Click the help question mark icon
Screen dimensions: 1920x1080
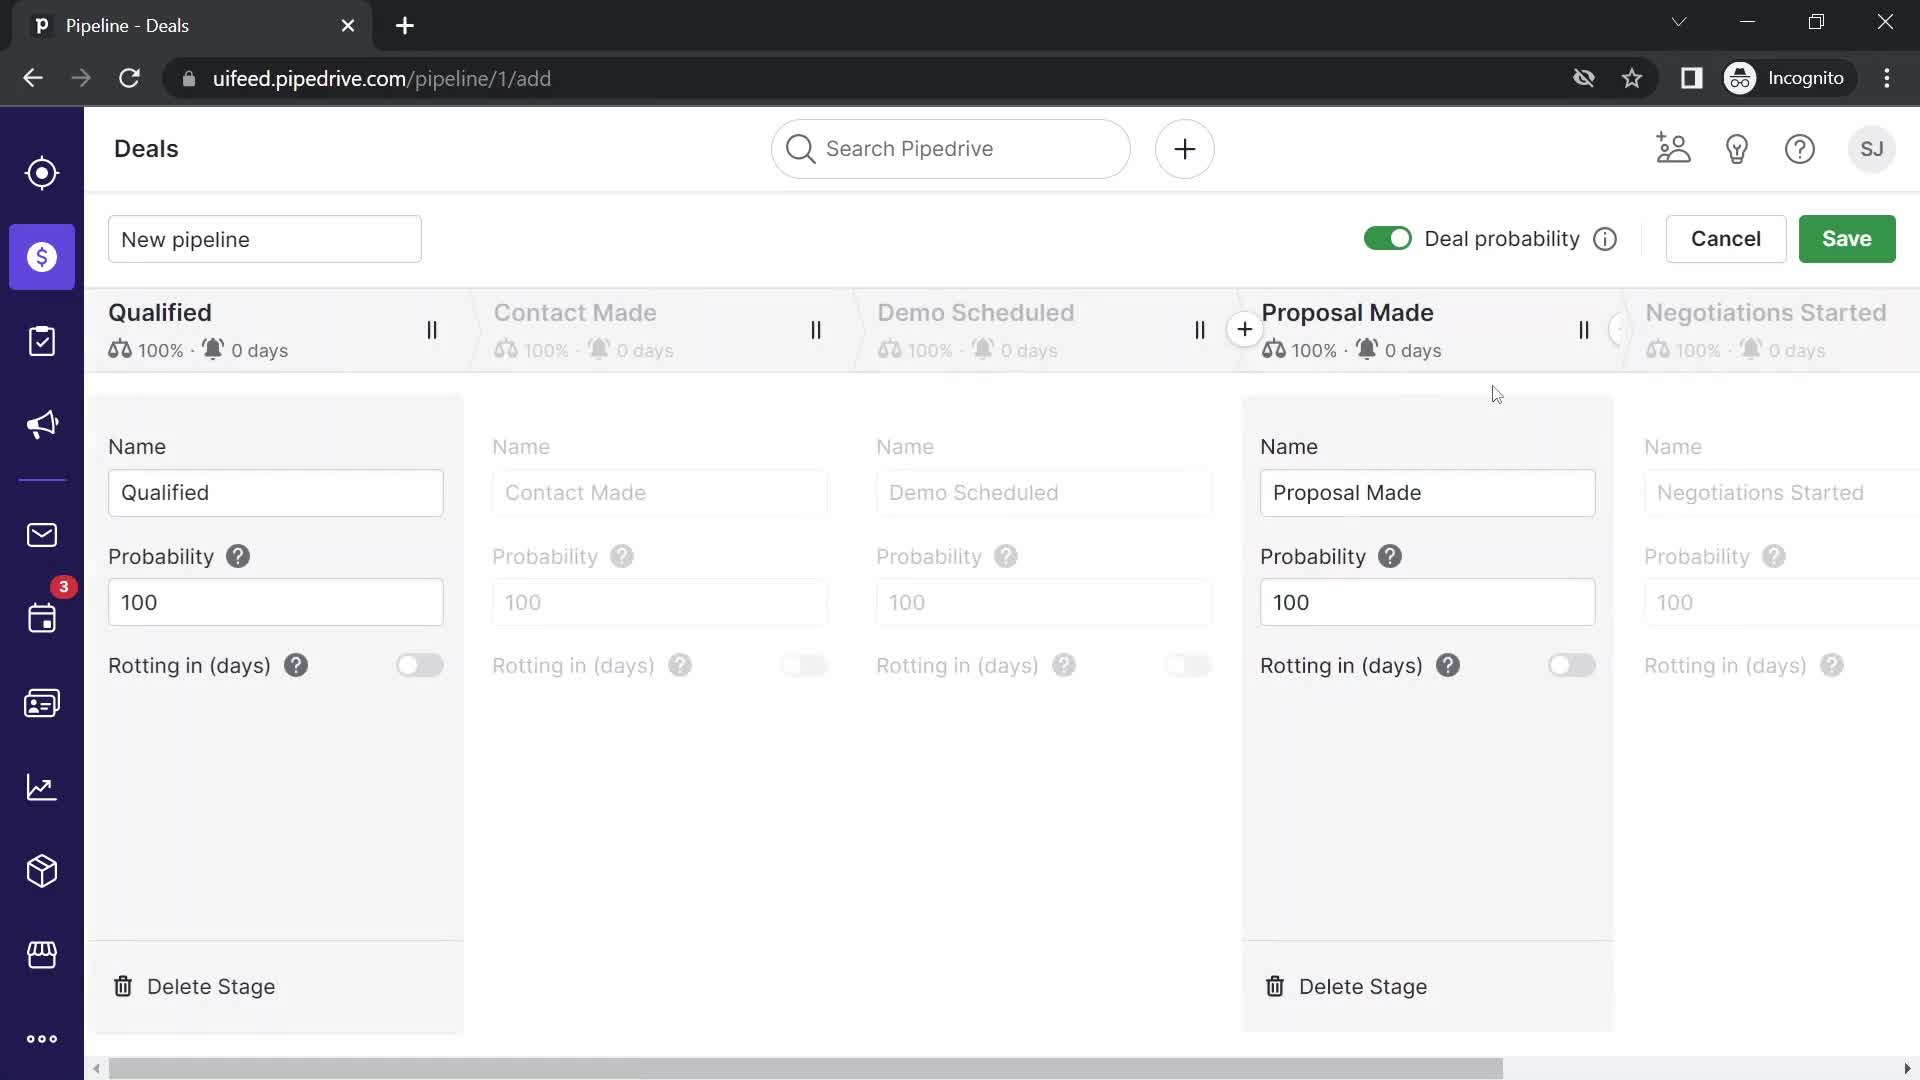pyautogui.click(x=1801, y=148)
